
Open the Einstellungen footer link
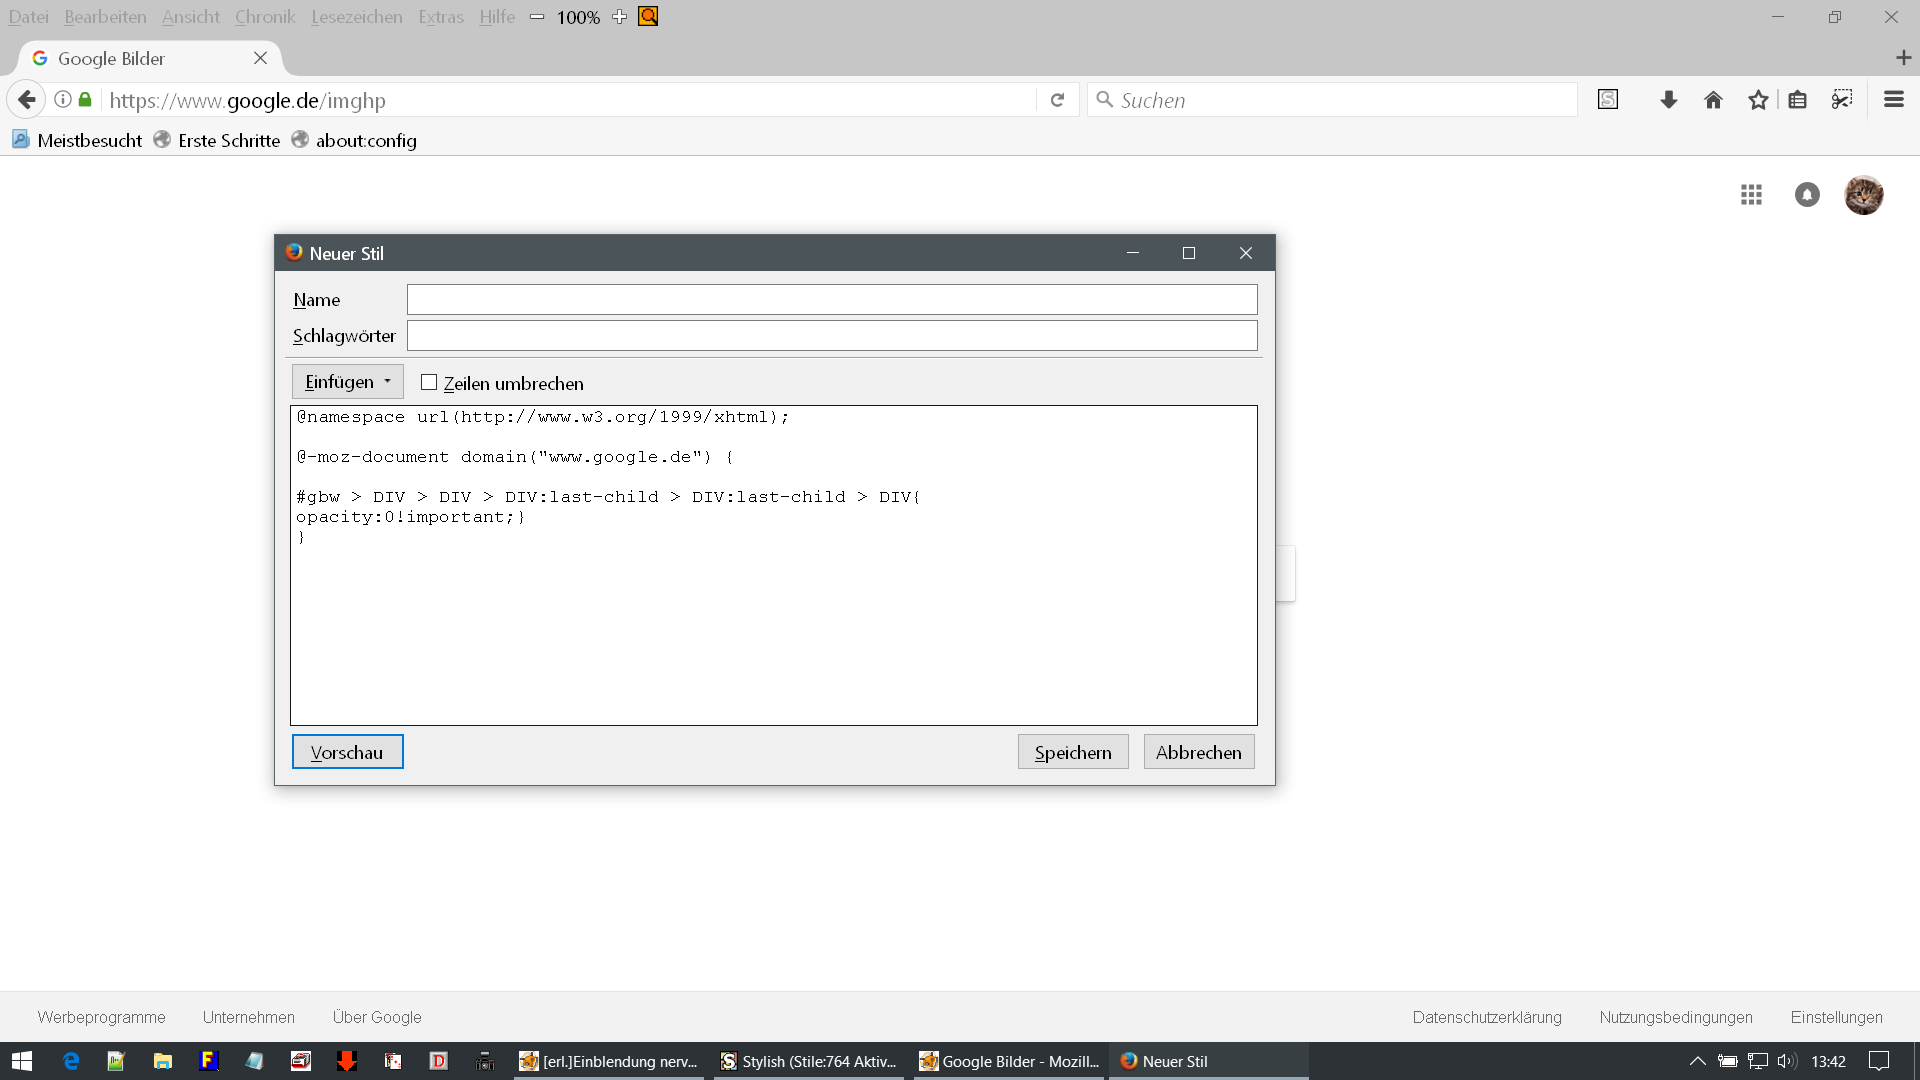1836,1017
